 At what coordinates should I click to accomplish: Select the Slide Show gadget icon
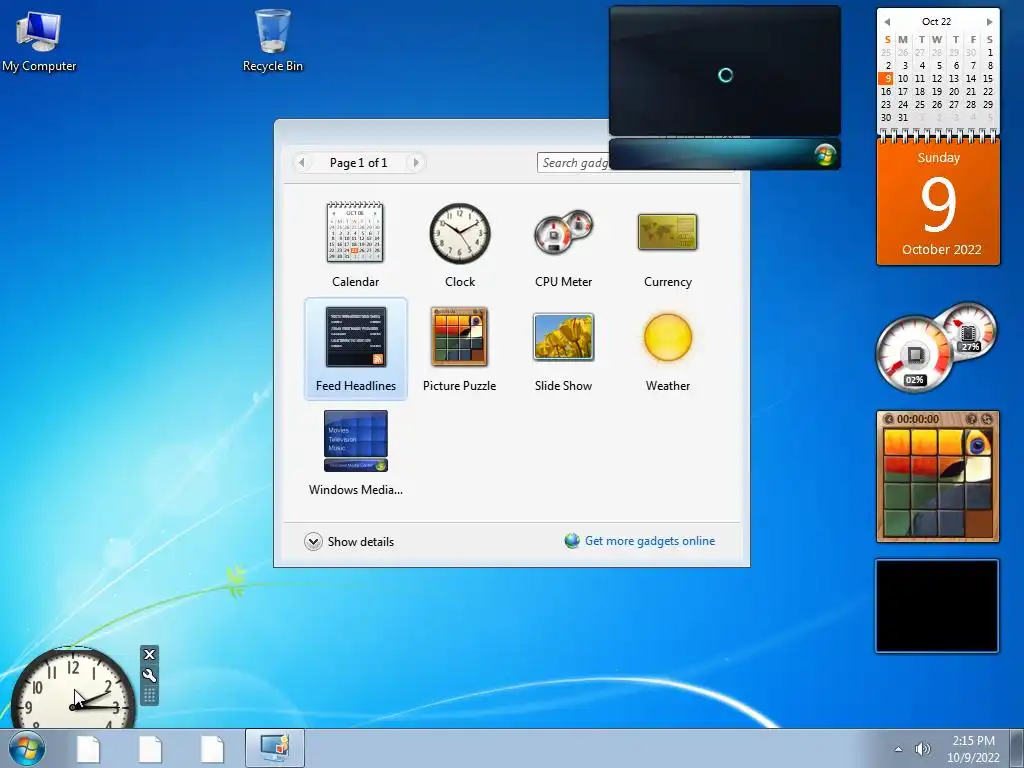(x=564, y=337)
